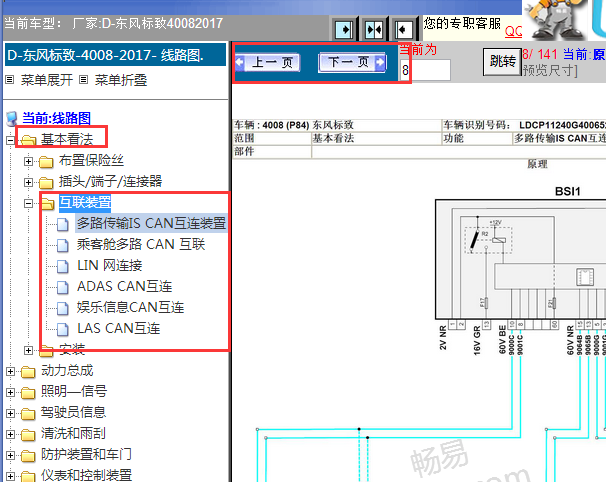Viewport: 606px width, 482px height.
Task: Click the D-东风标致-4008-2017- 线路图 header
Action: [115, 55]
